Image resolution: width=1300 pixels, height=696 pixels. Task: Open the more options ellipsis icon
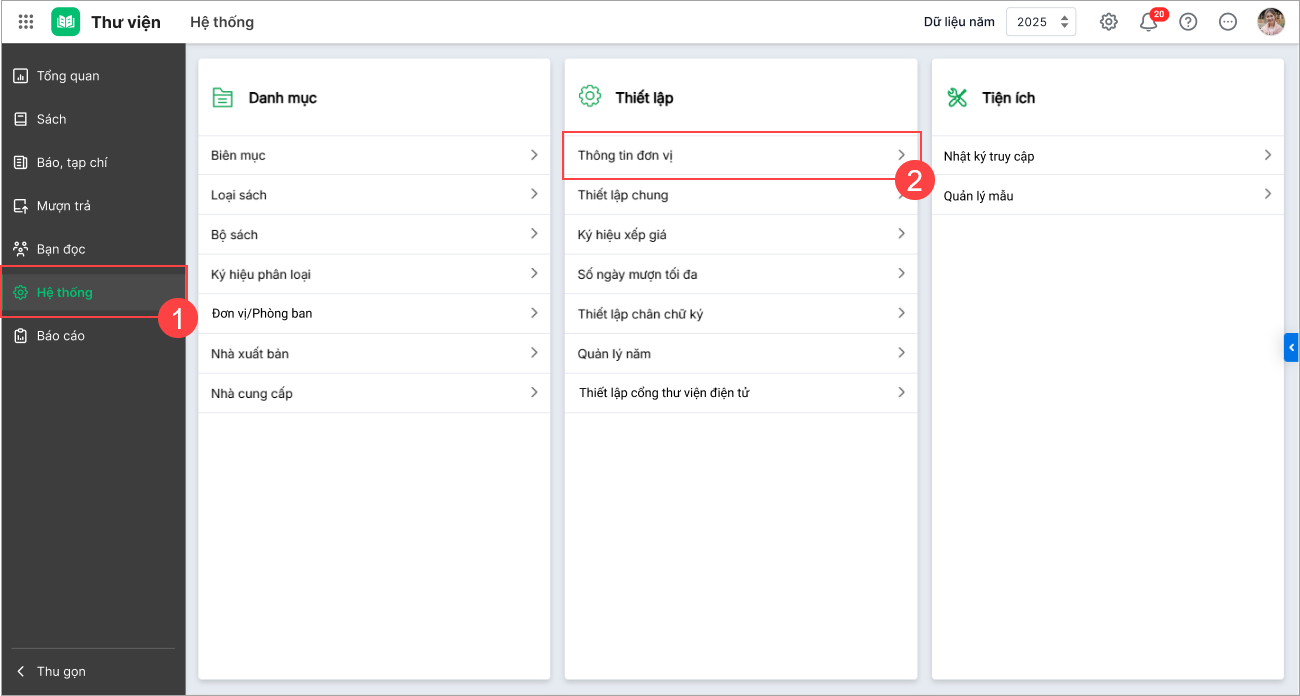1228,22
